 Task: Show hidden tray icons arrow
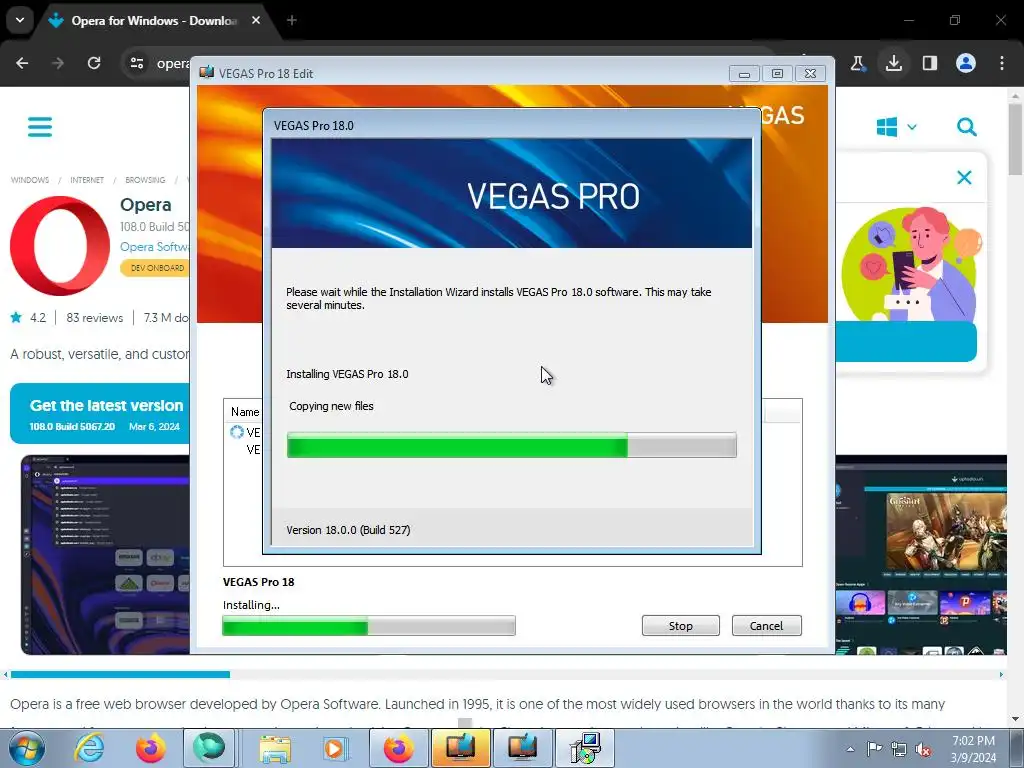850,749
